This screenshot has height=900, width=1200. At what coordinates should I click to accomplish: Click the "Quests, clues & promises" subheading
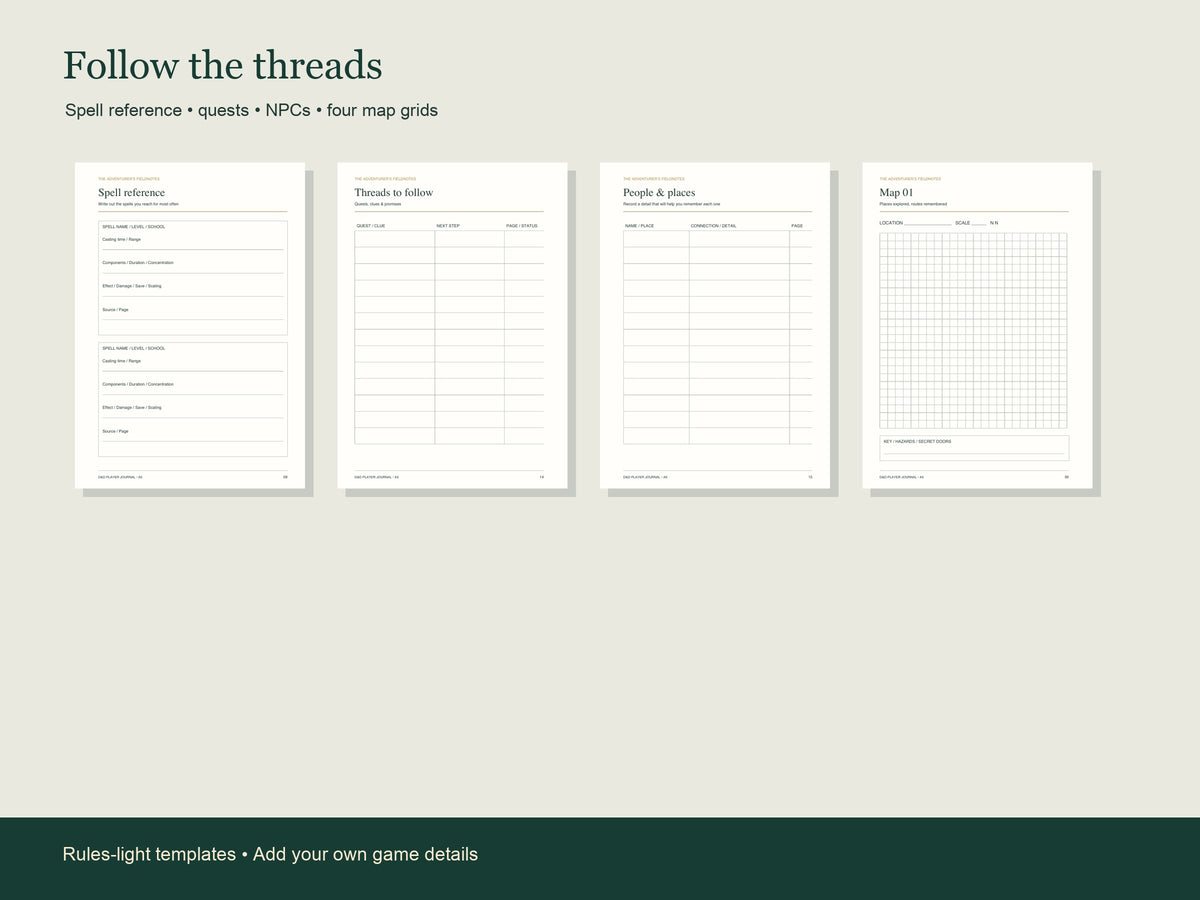coord(377,204)
